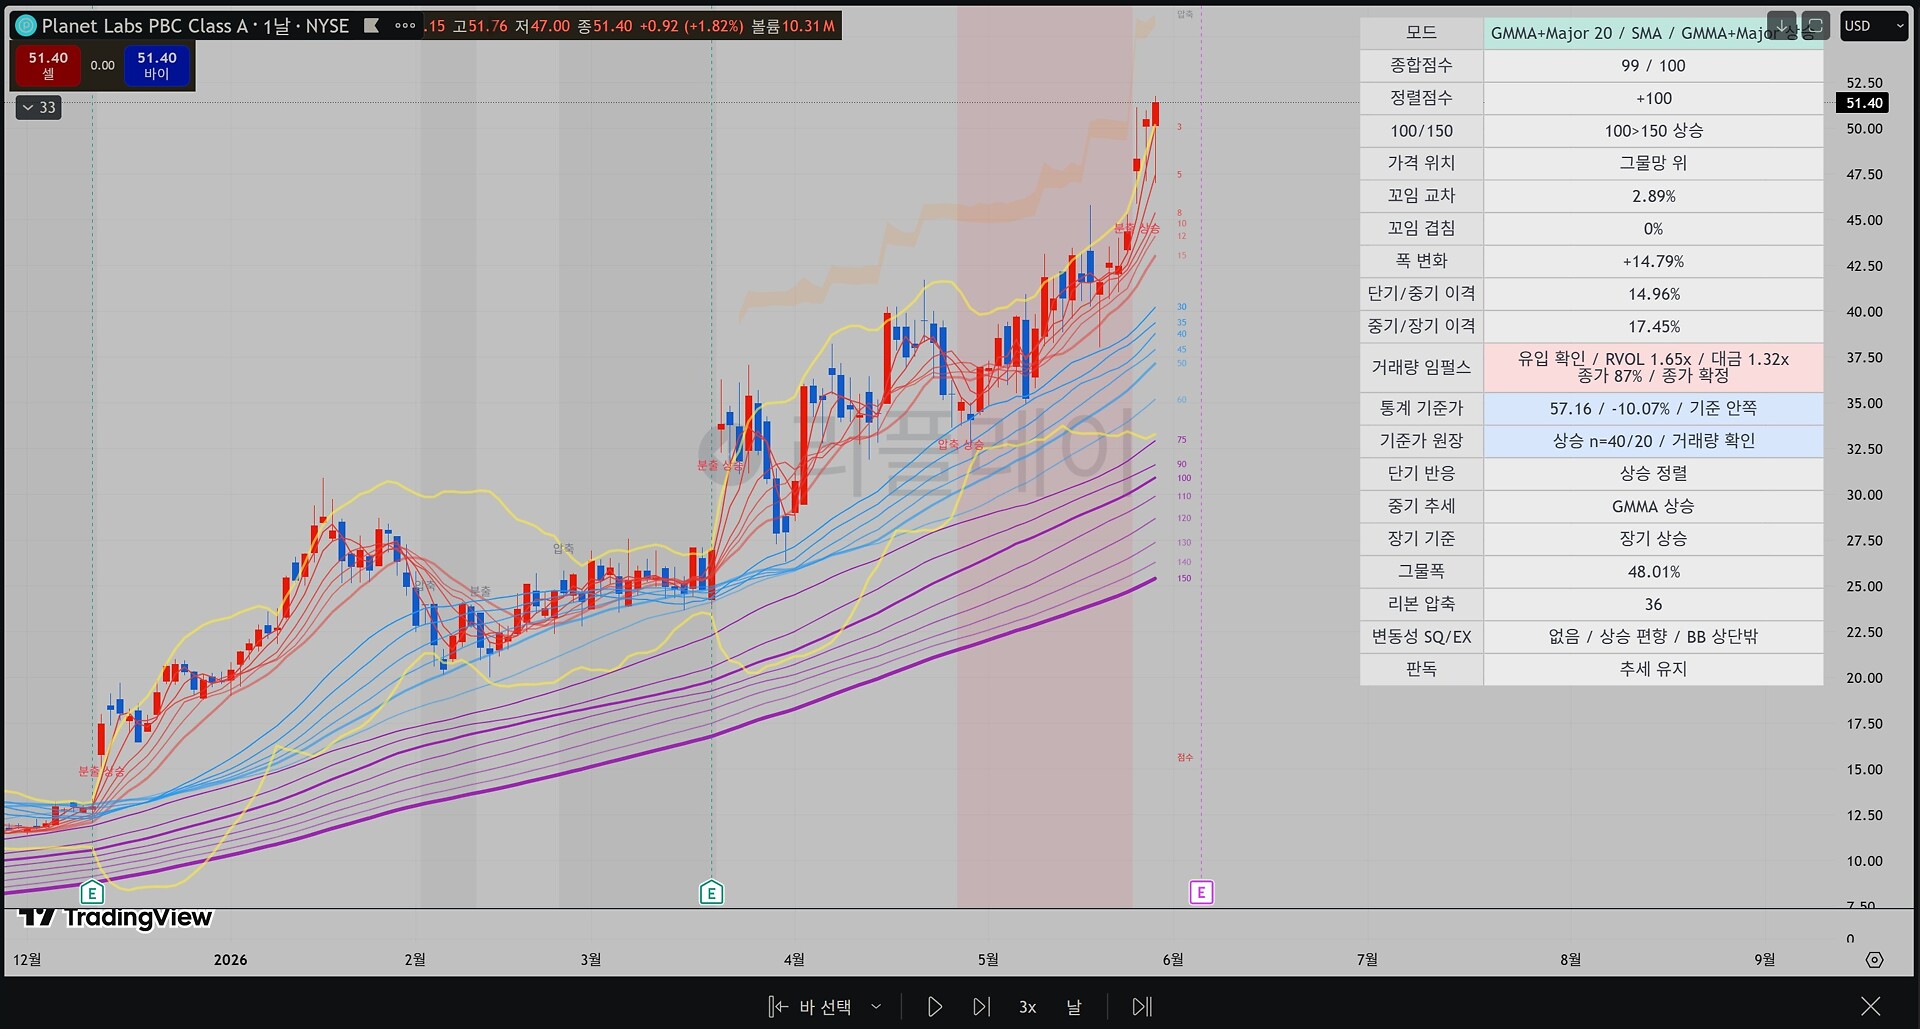1920x1029 pixels.
Task: Click the green earnings E marker in March
Action: [x=711, y=893]
